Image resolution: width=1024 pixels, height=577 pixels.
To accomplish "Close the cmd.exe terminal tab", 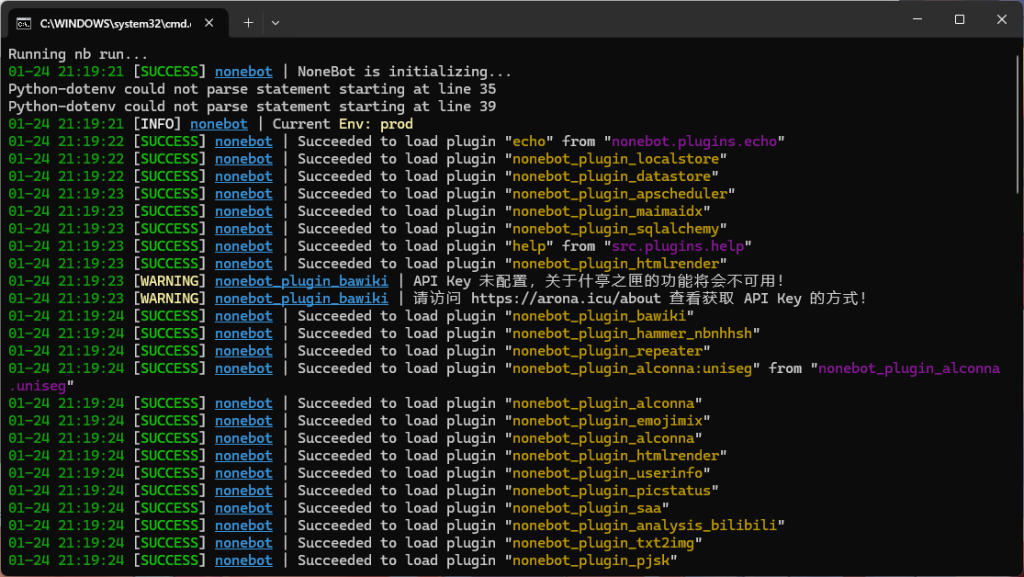I will [209, 23].
